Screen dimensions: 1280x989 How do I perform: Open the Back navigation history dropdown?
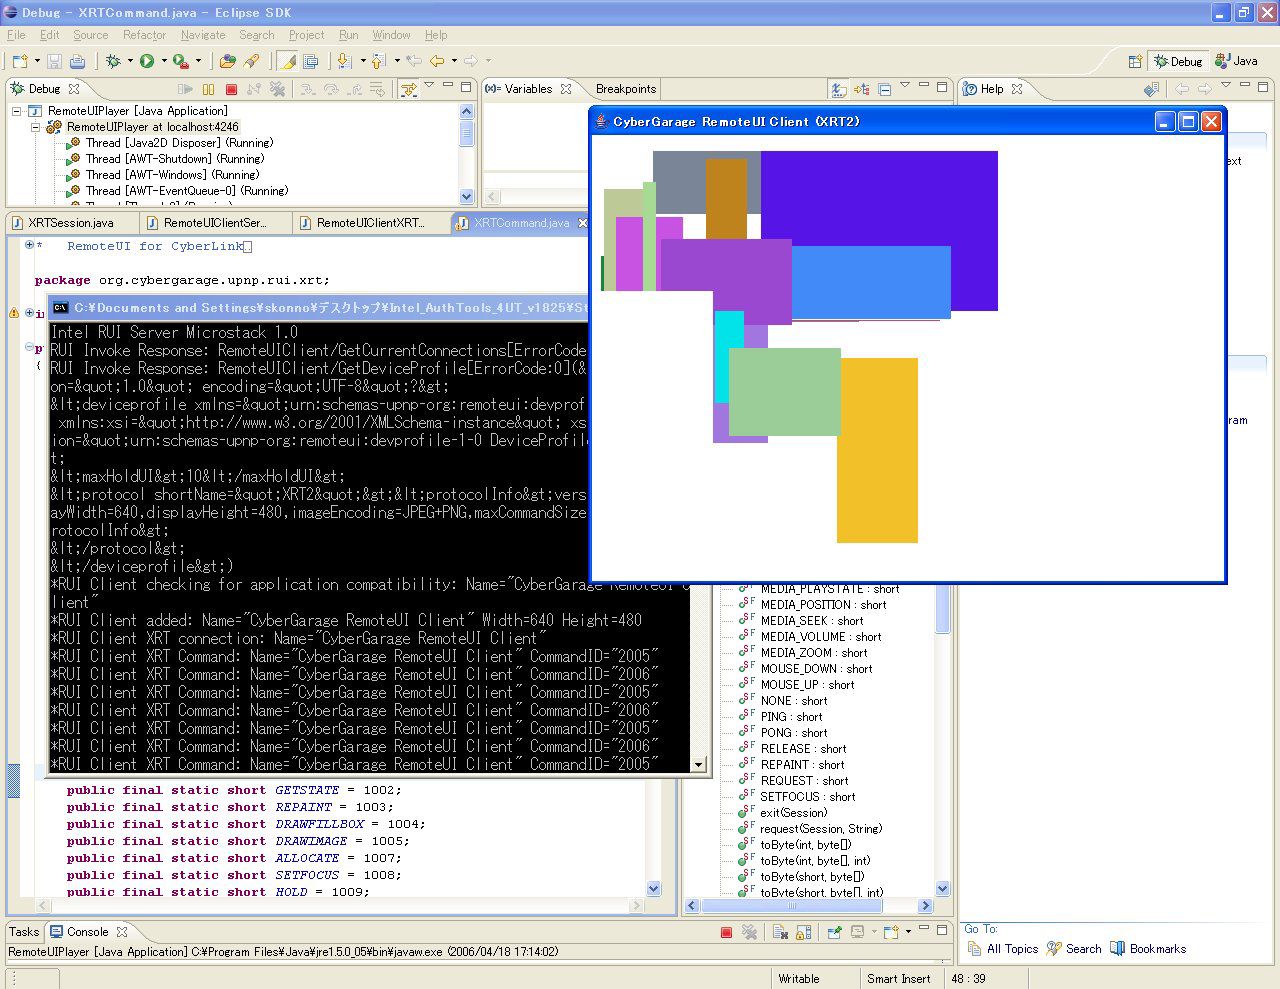click(453, 62)
